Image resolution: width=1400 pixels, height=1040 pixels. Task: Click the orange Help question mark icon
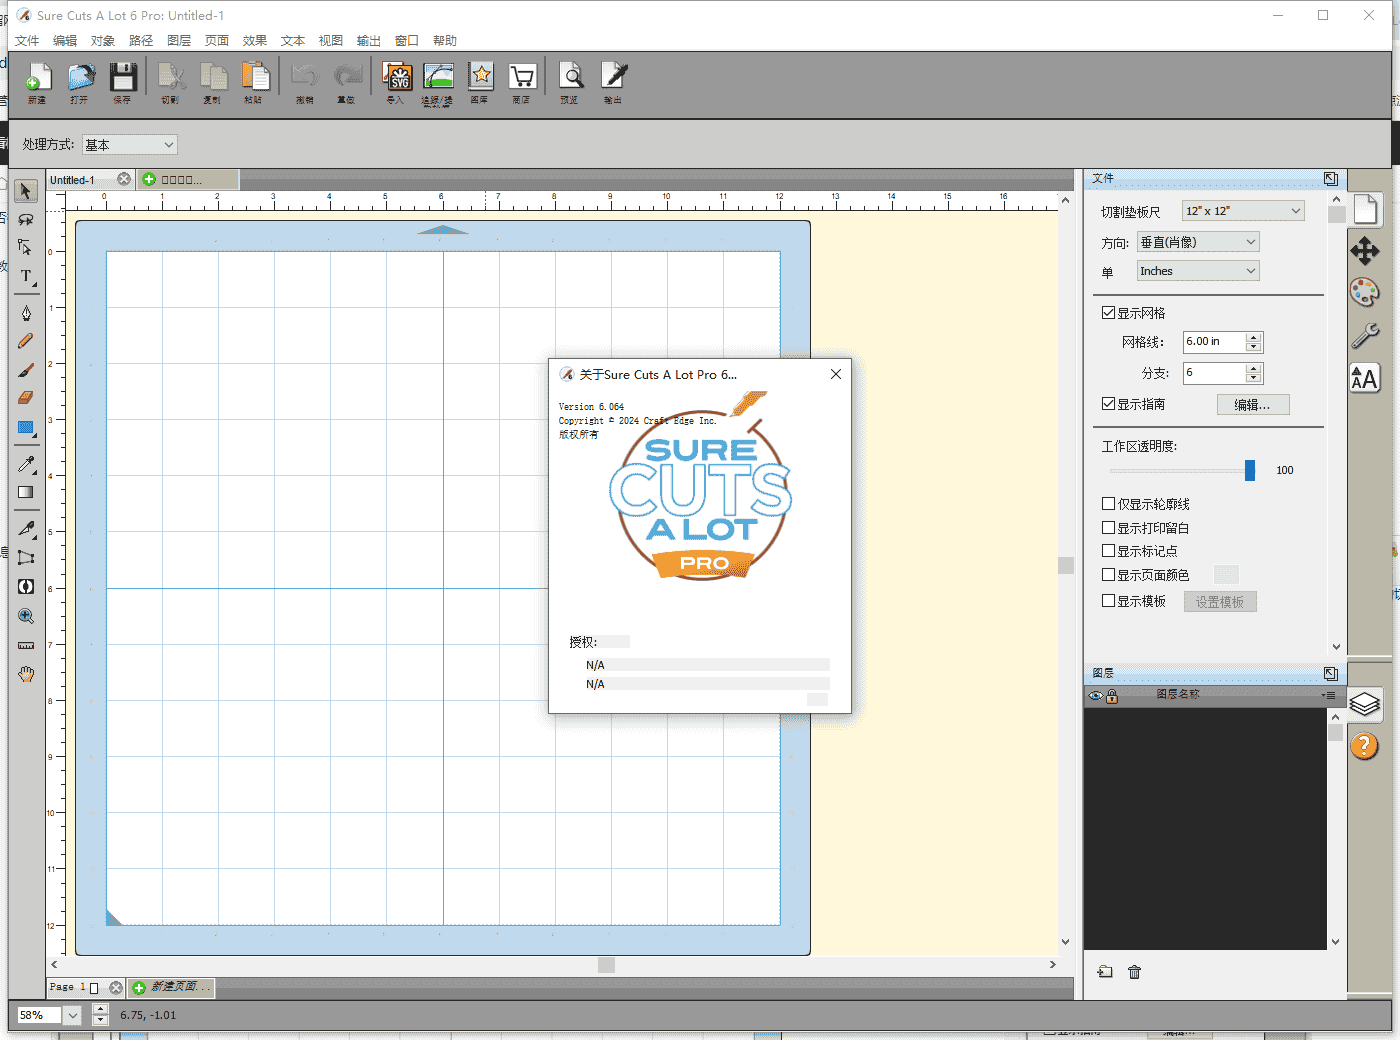tap(1365, 746)
